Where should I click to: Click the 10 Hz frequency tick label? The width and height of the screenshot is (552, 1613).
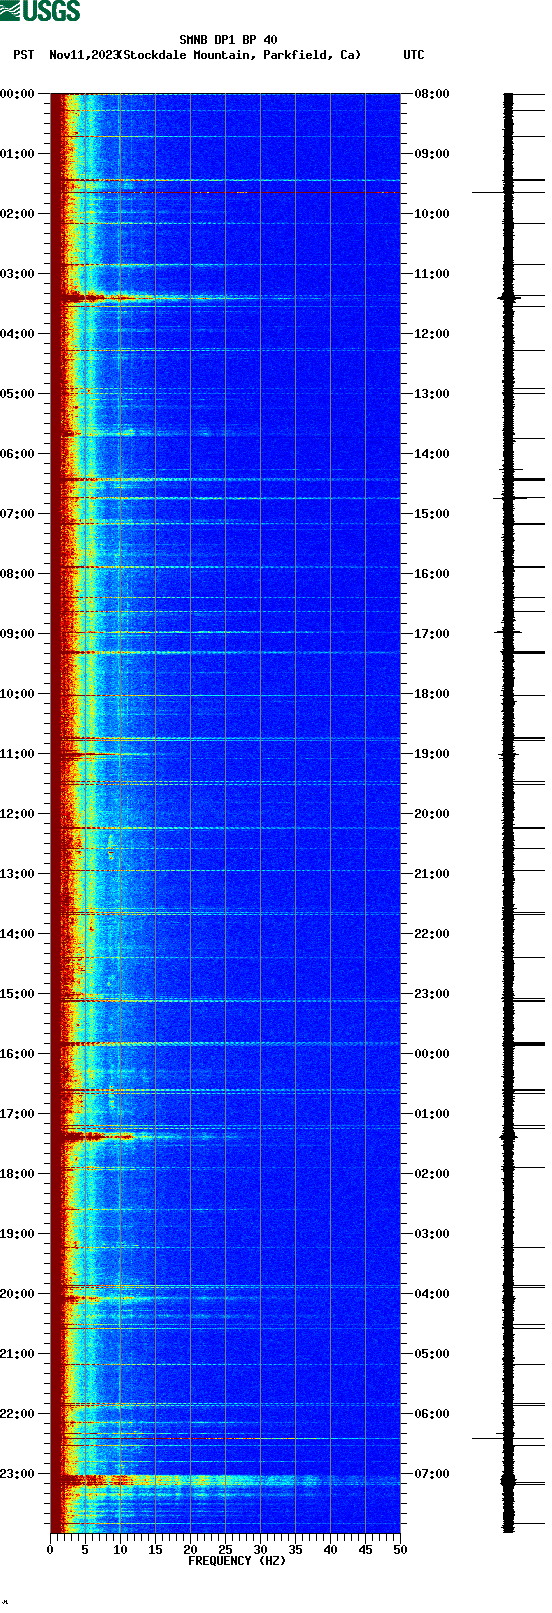coord(120,1550)
